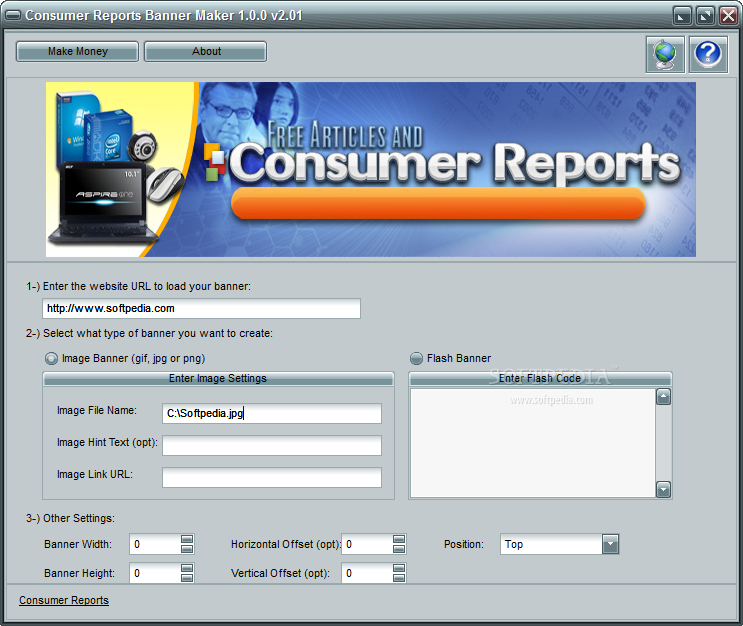
Task: Increase Banner Height value
Action: [187, 568]
